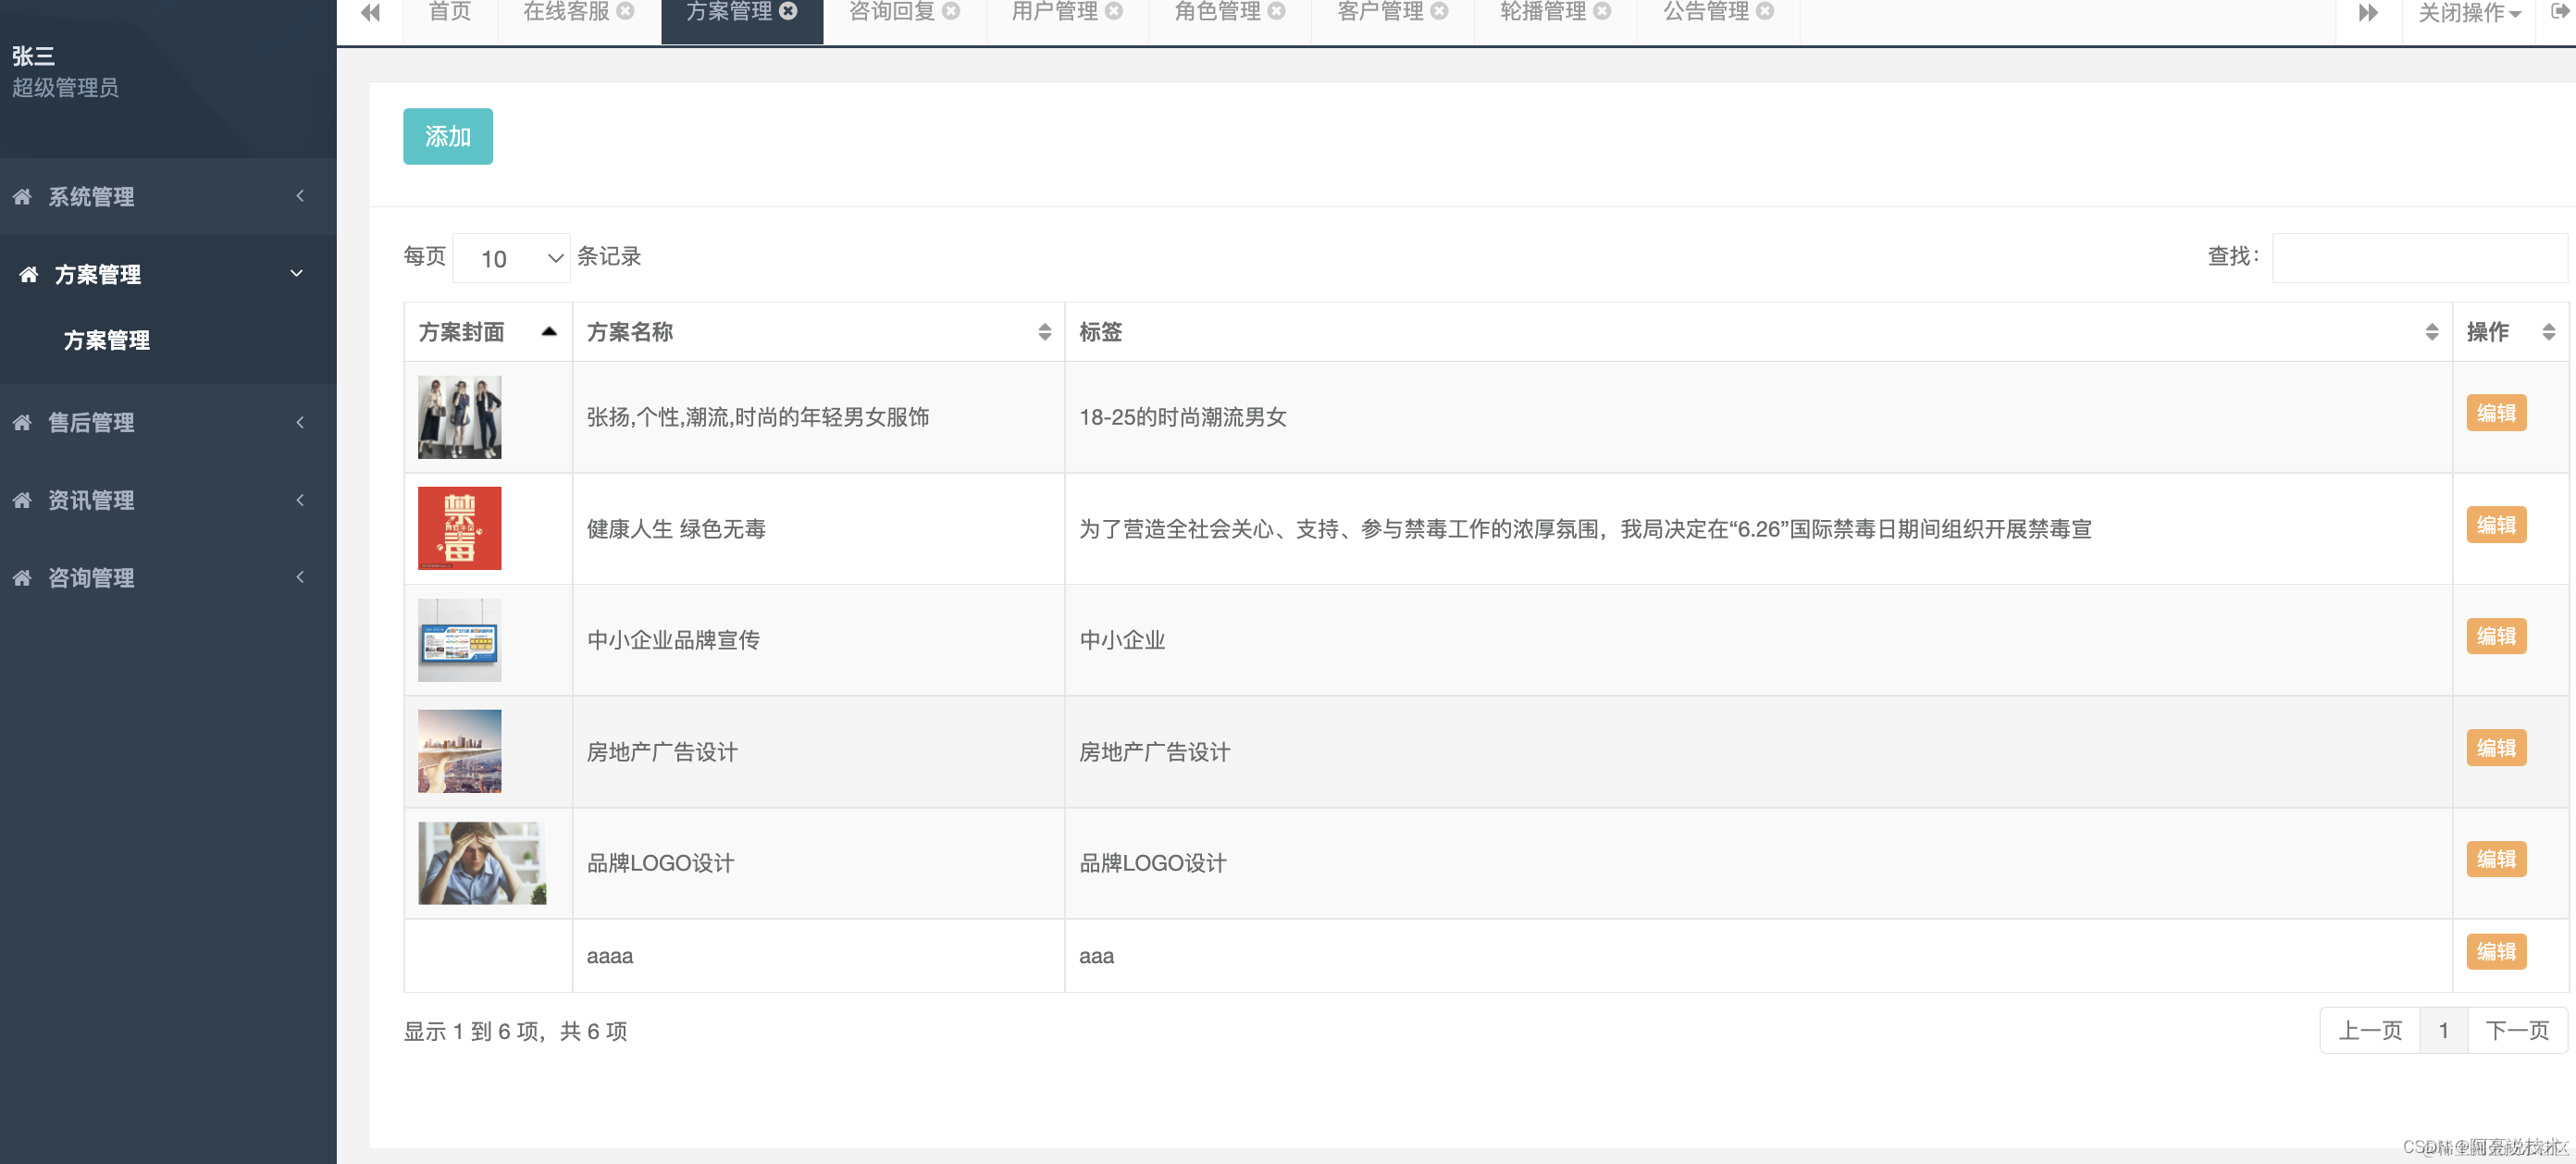Sort by 方案名称 column arrows
This screenshot has height=1164, width=2576.
(x=1044, y=332)
